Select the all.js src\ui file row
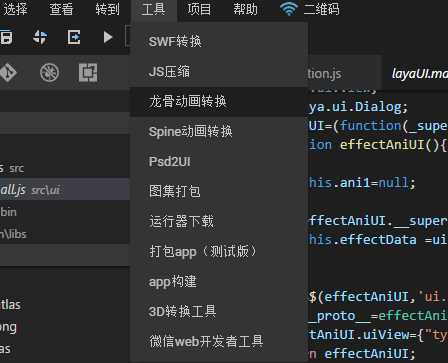Image resolution: width=448 pixels, height=363 pixels. [x=65, y=190]
